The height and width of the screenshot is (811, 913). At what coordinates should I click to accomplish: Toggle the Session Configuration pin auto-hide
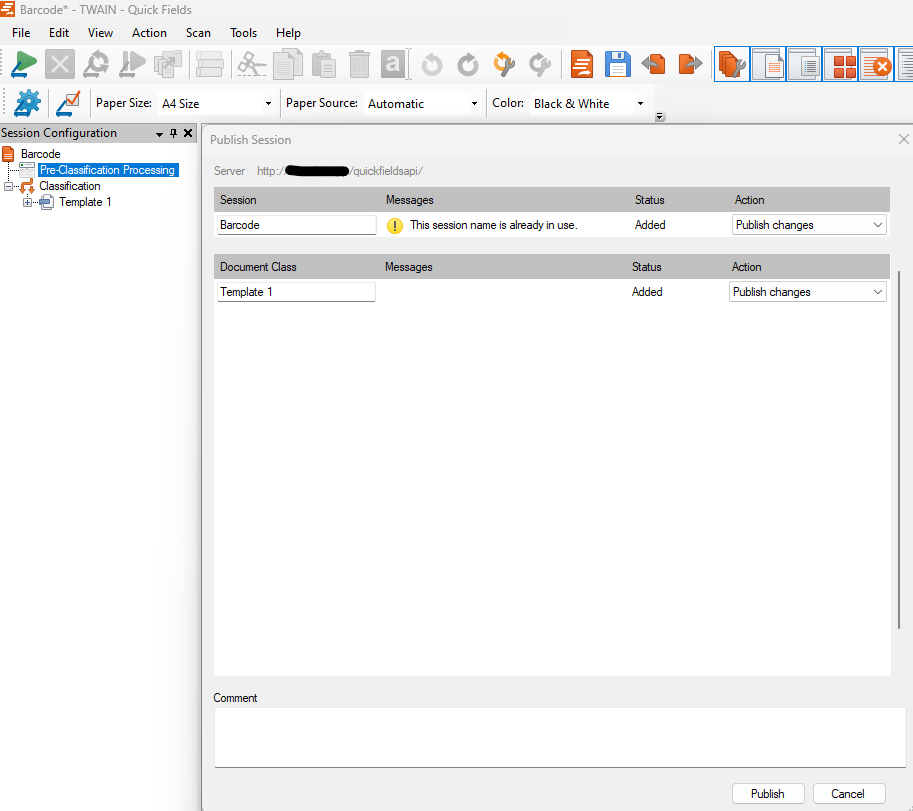(173, 134)
